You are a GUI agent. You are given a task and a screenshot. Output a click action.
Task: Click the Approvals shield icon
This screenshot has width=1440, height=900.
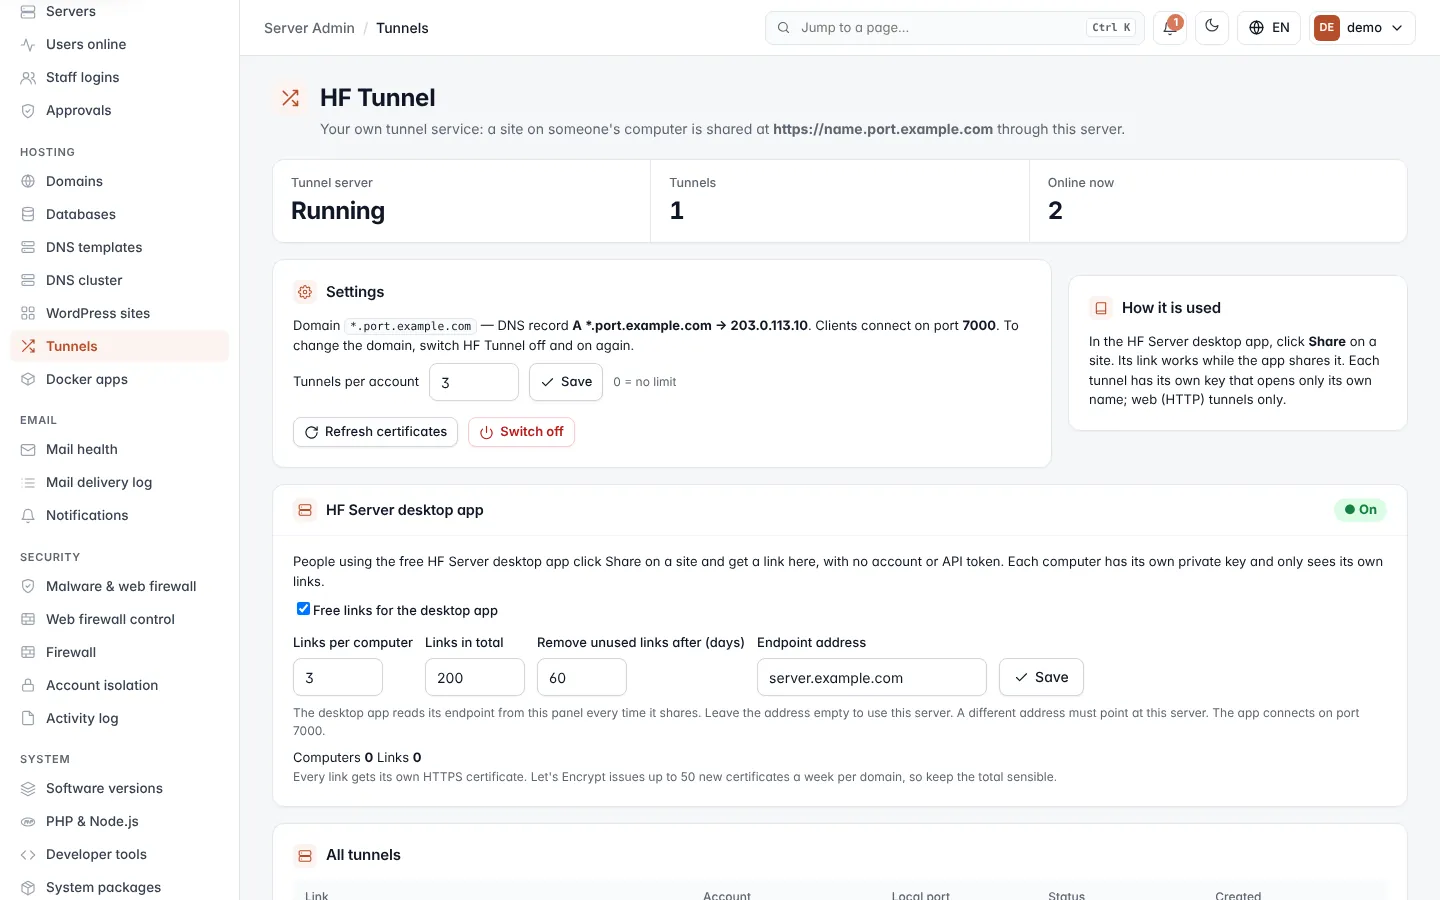pyautogui.click(x=28, y=111)
